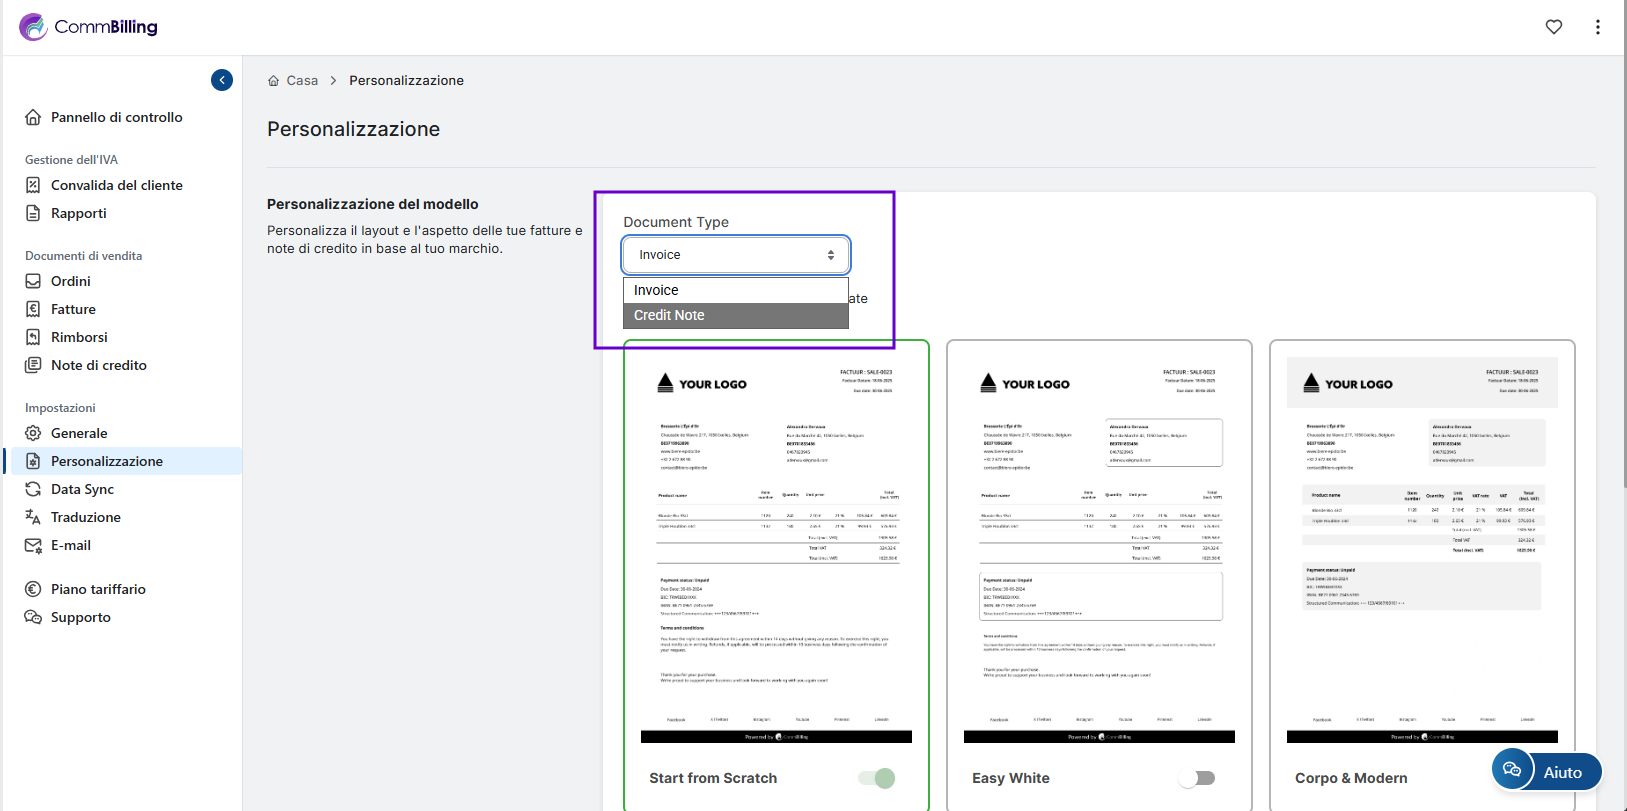This screenshot has height=811, width=1627.
Task: Open the Aiuto help chat button
Action: tap(1546, 771)
